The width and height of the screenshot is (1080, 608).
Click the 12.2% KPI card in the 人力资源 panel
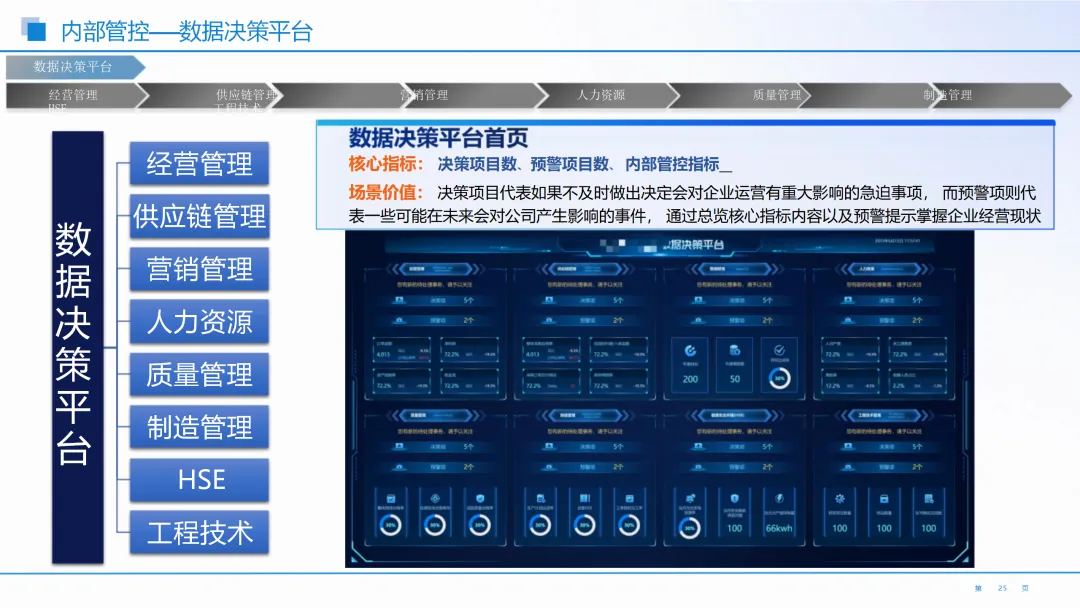851,381
